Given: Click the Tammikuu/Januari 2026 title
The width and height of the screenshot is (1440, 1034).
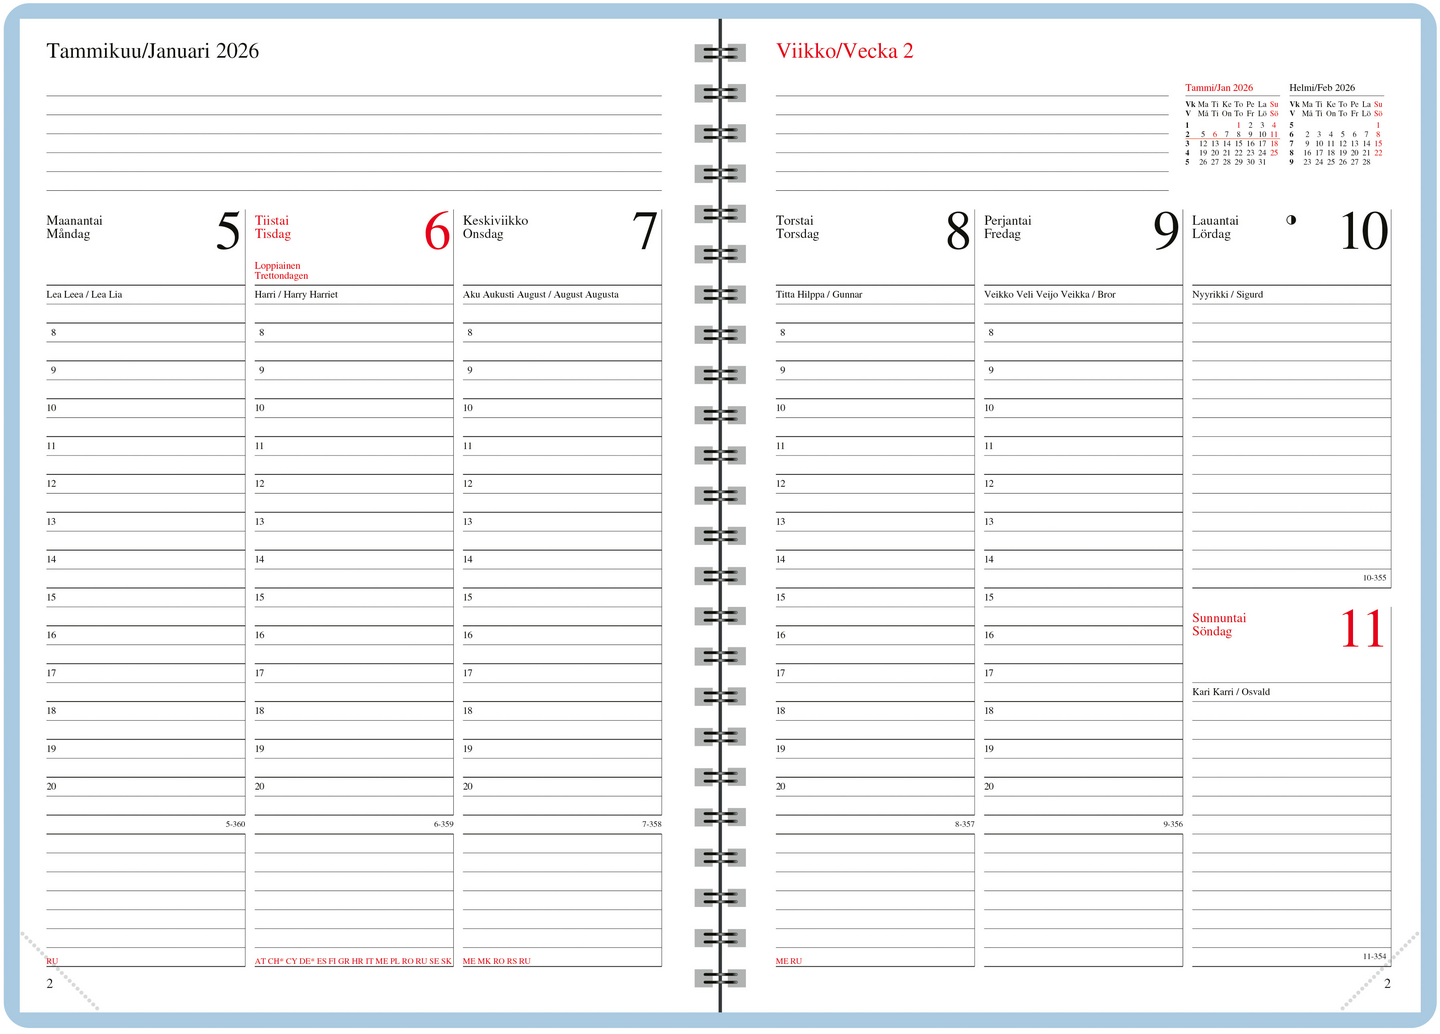Looking at the screenshot, I should pos(152,51).
